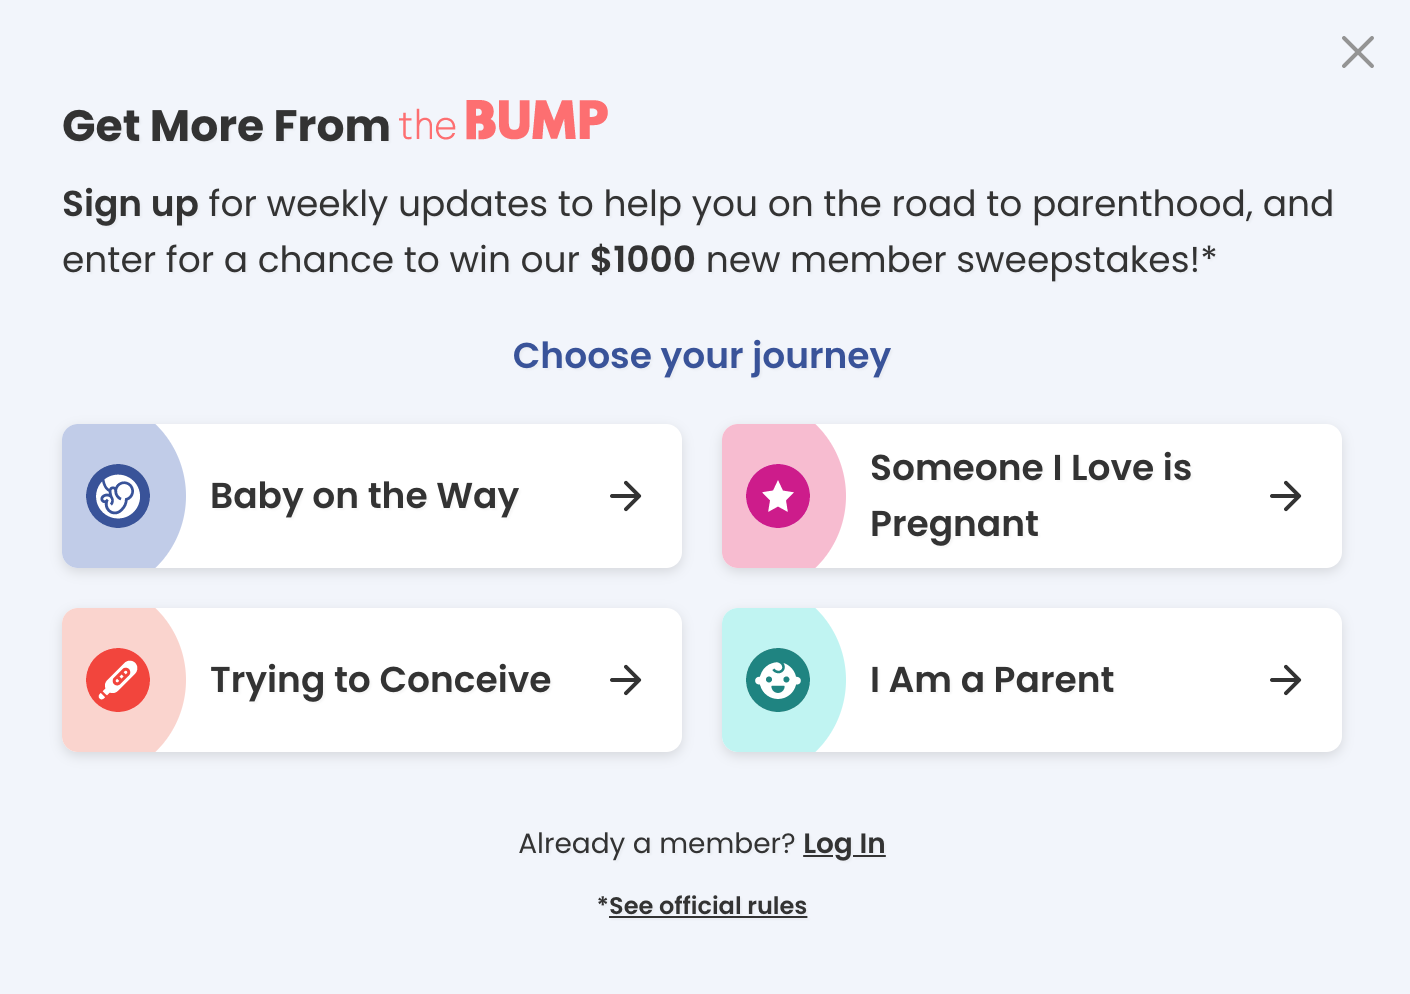Click the star icon for Someone I Love is Pregnant
Image resolution: width=1410 pixels, height=994 pixels.
780,496
